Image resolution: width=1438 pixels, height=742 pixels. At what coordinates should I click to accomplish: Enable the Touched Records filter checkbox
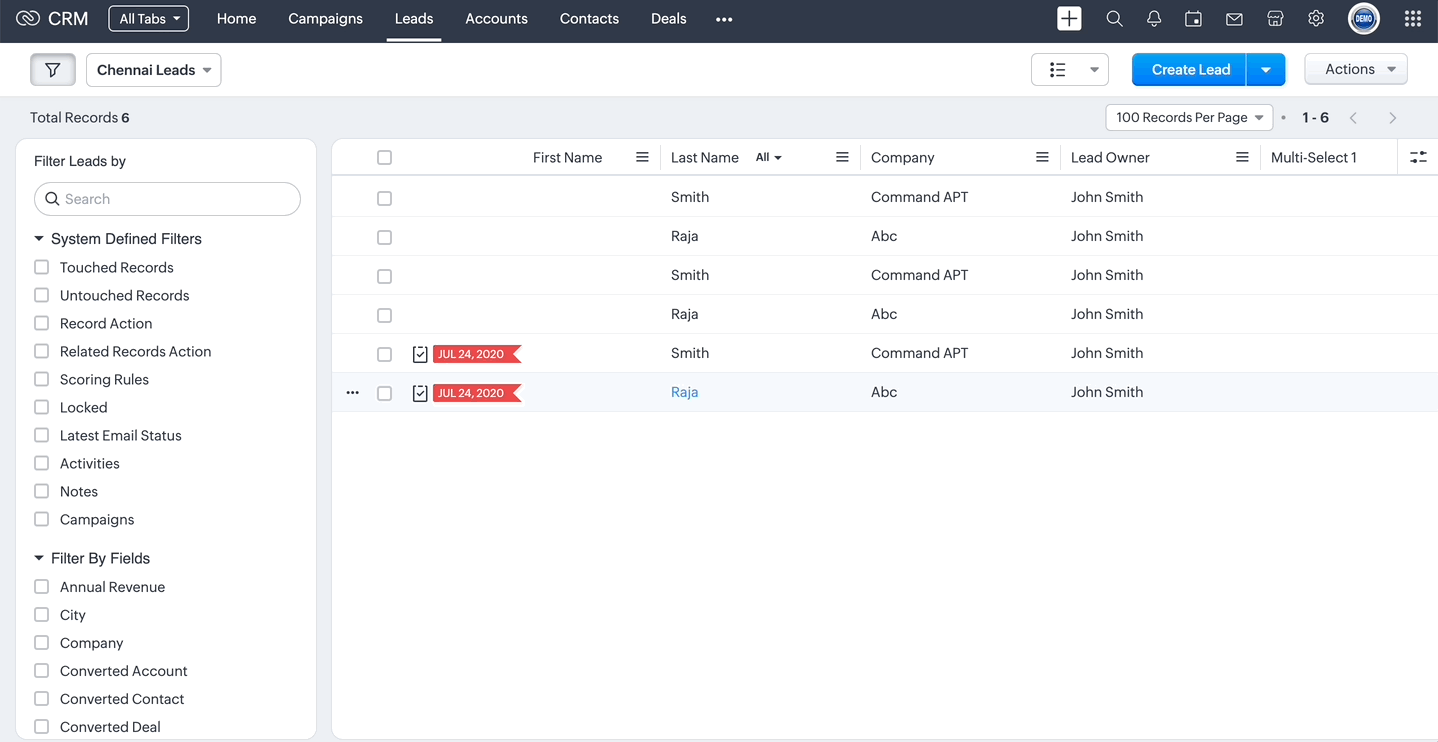click(x=42, y=267)
